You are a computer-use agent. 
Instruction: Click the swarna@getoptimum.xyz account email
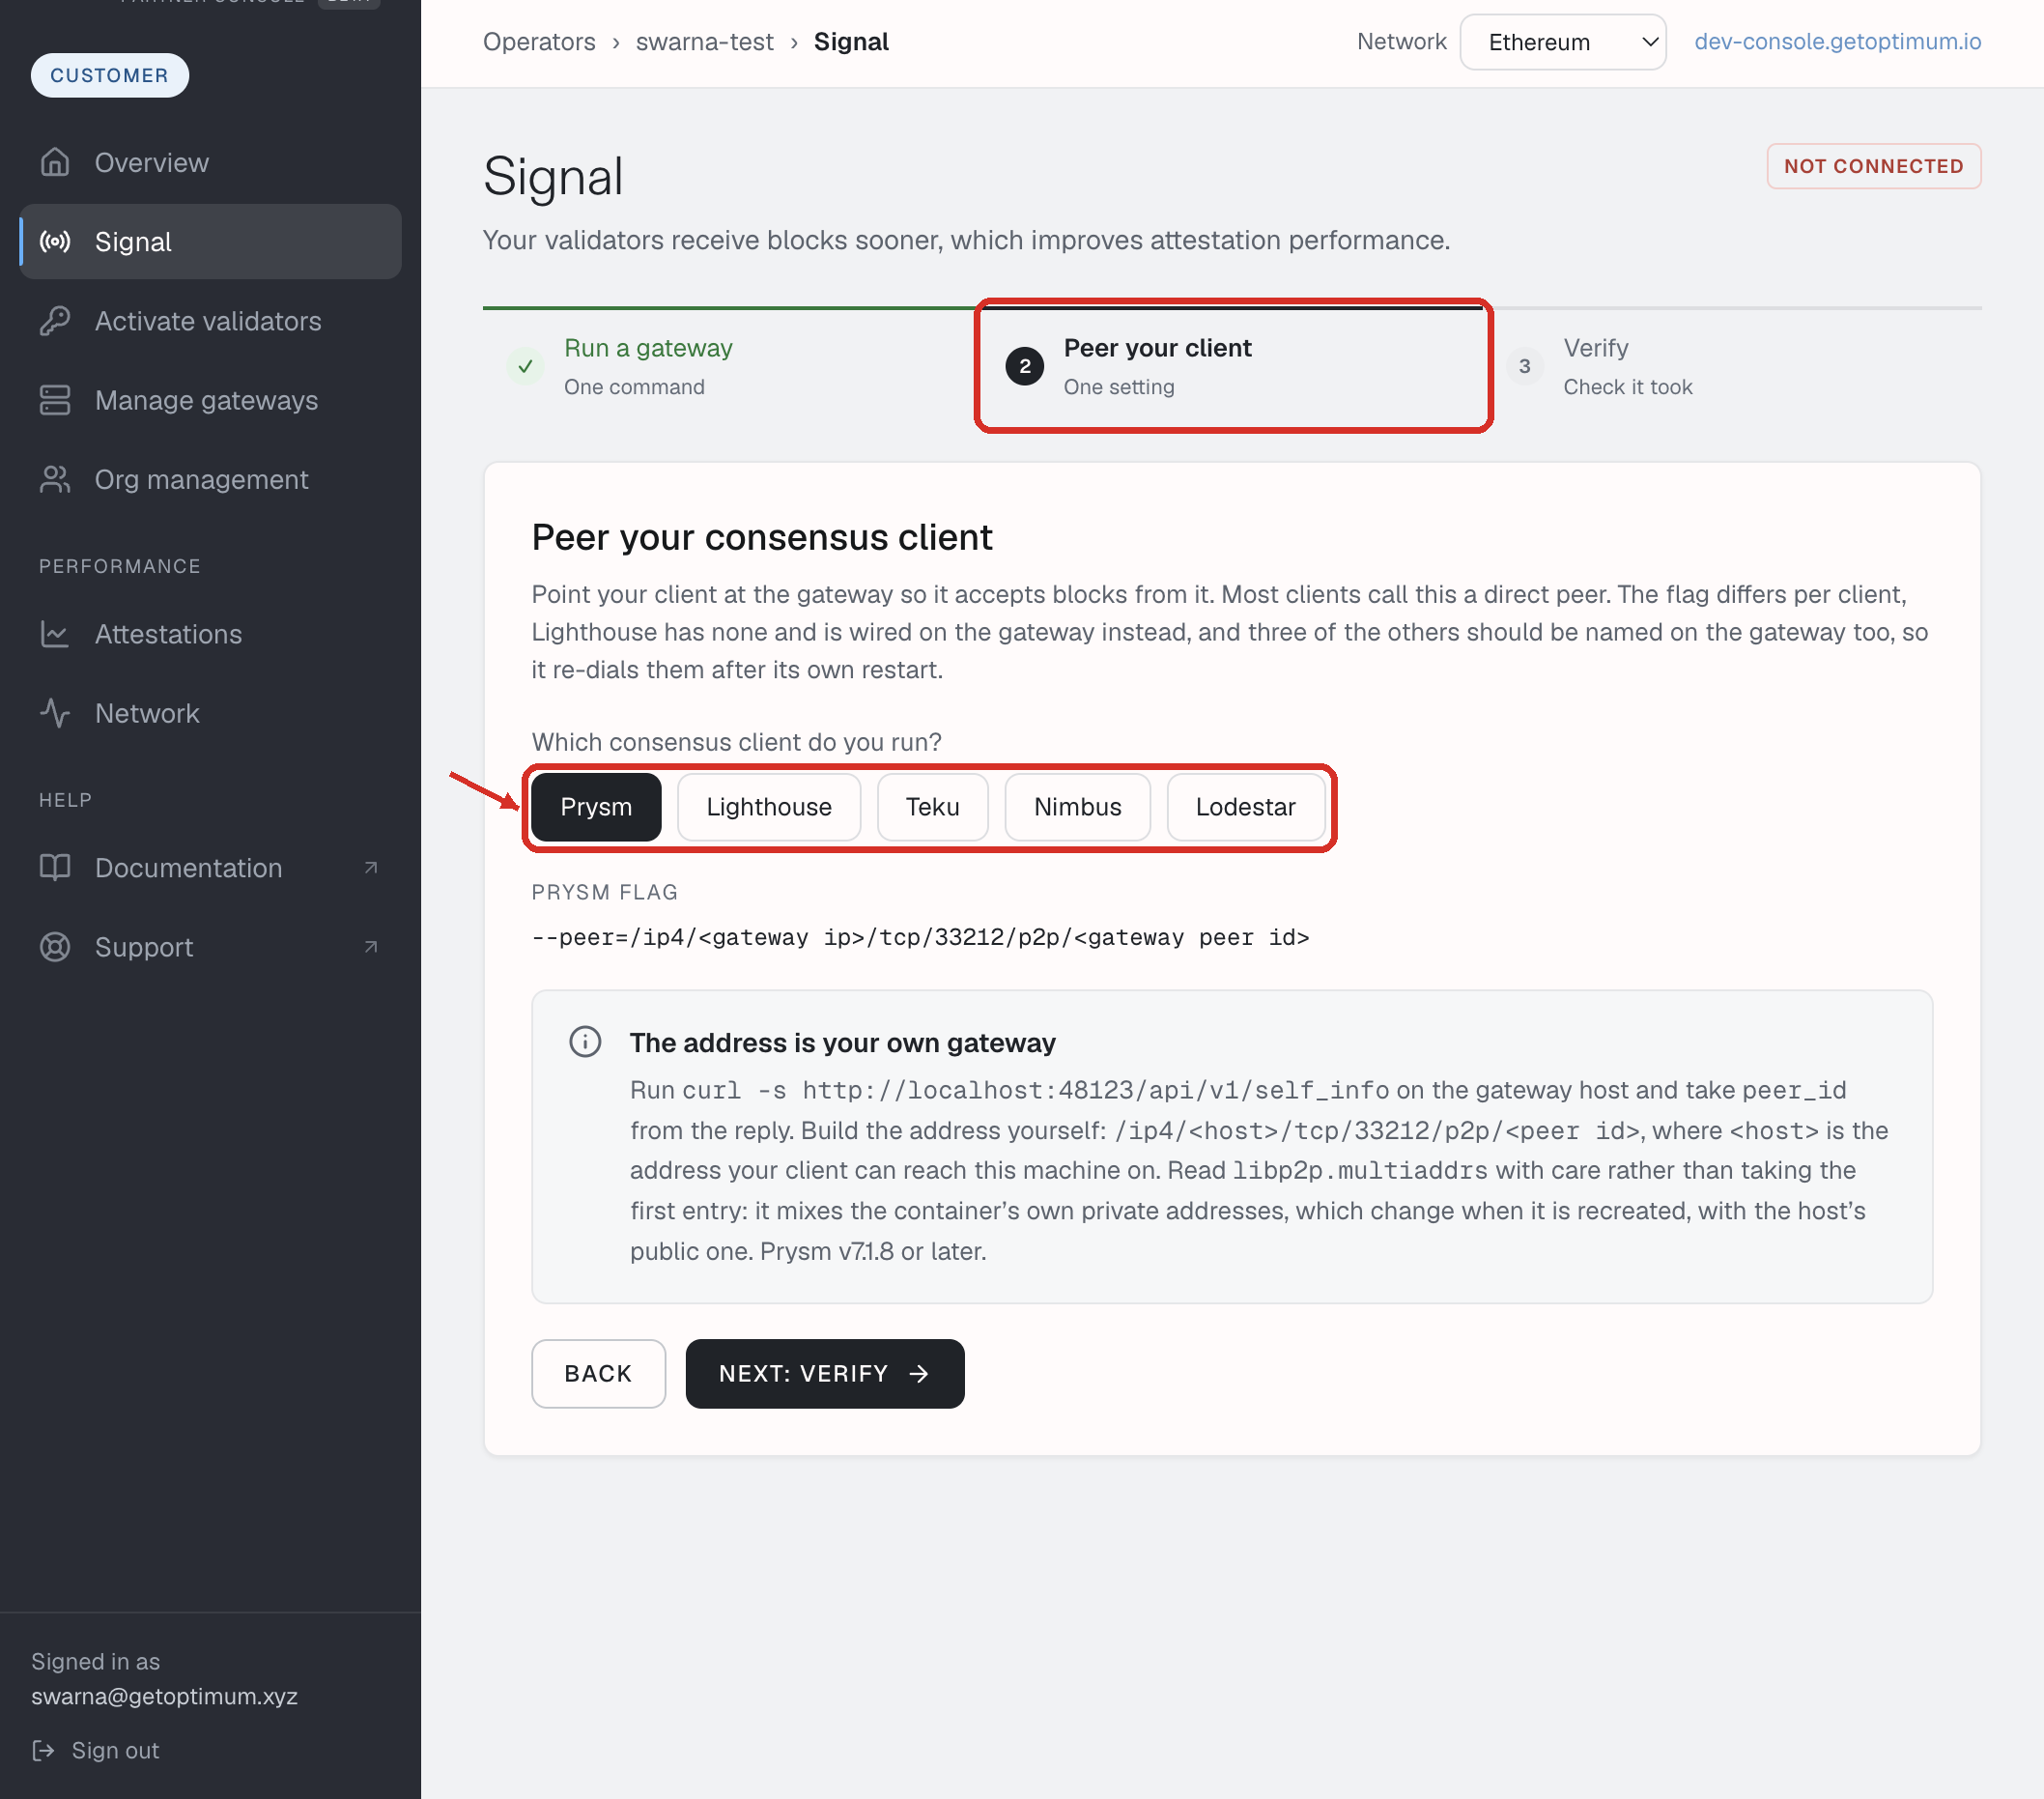coord(165,1696)
